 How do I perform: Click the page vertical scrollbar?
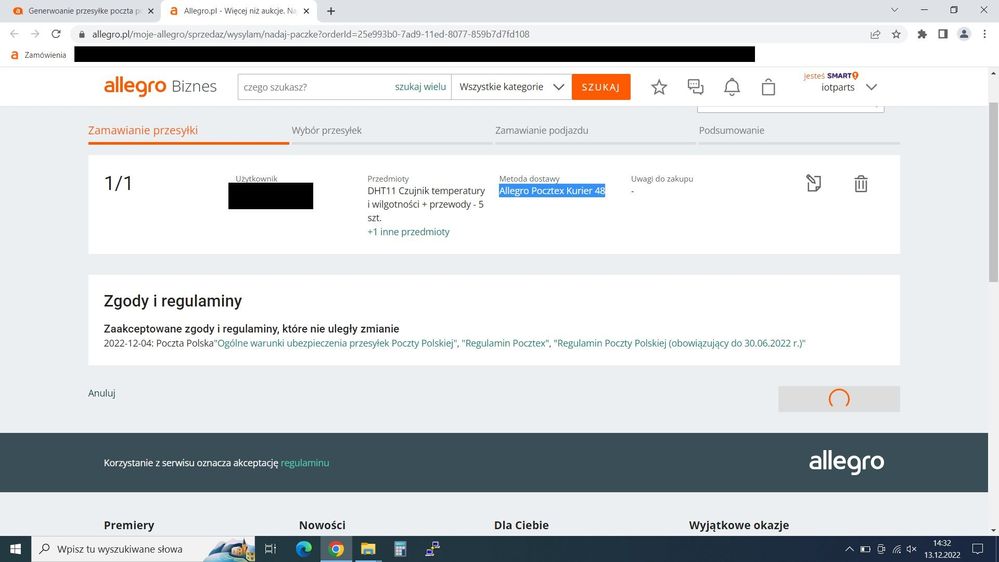[993, 191]
